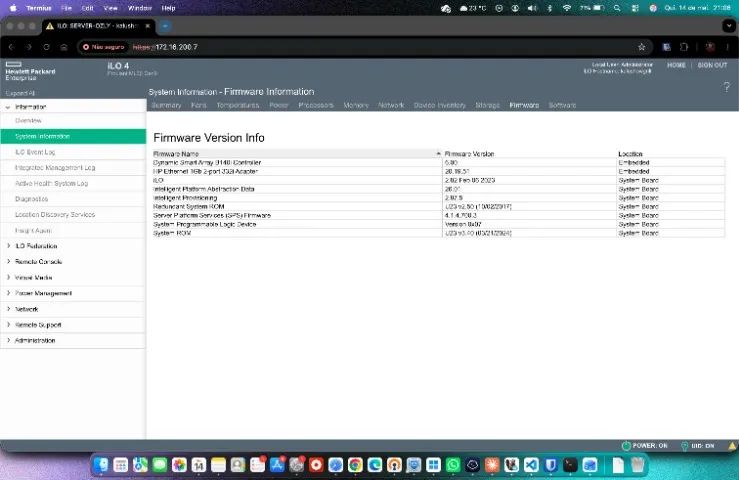The image size is (739, 480).
Task: Switch to the Temperatures tab
Action: 238,105
